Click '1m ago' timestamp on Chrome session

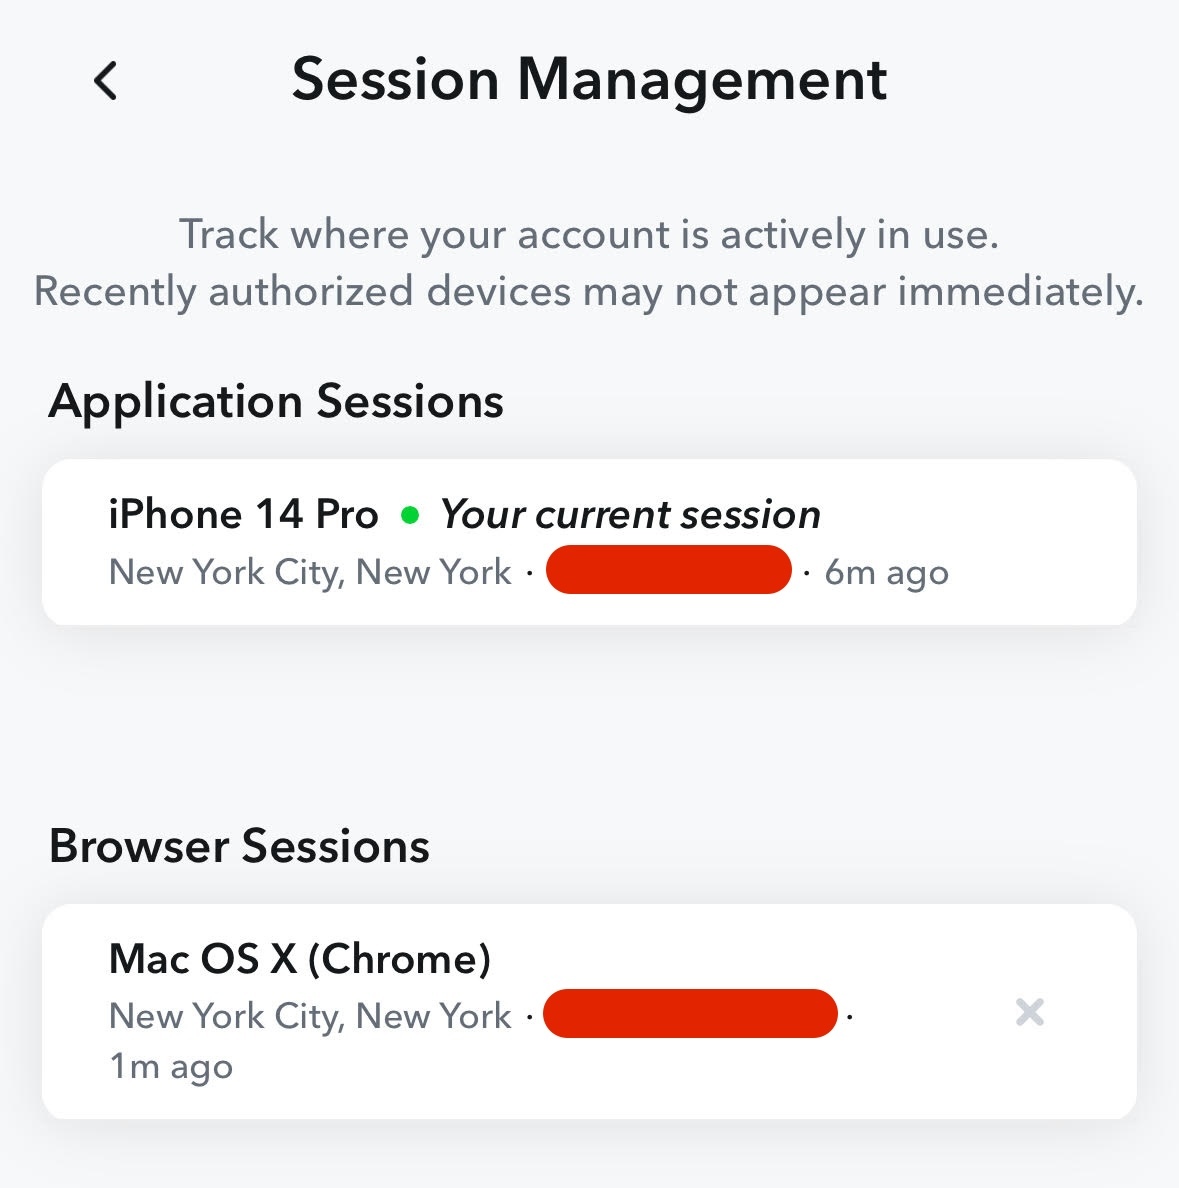coord(169,1065)
